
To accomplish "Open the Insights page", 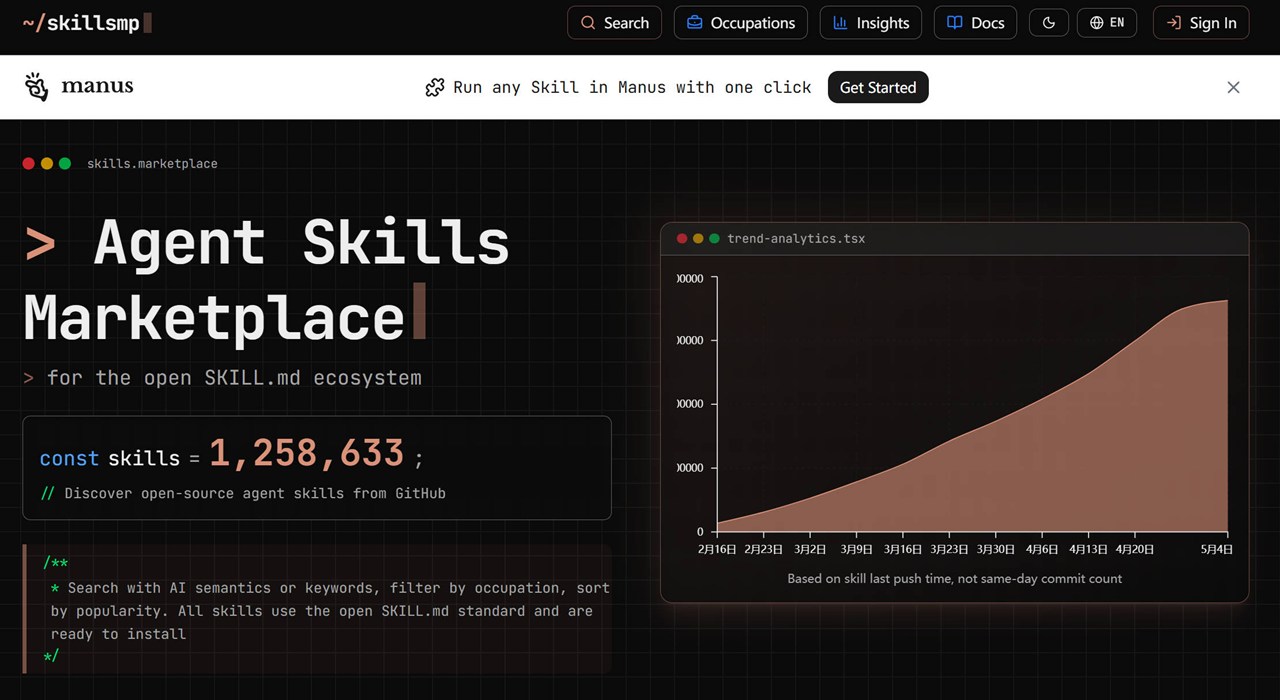I will click(870, 23).
